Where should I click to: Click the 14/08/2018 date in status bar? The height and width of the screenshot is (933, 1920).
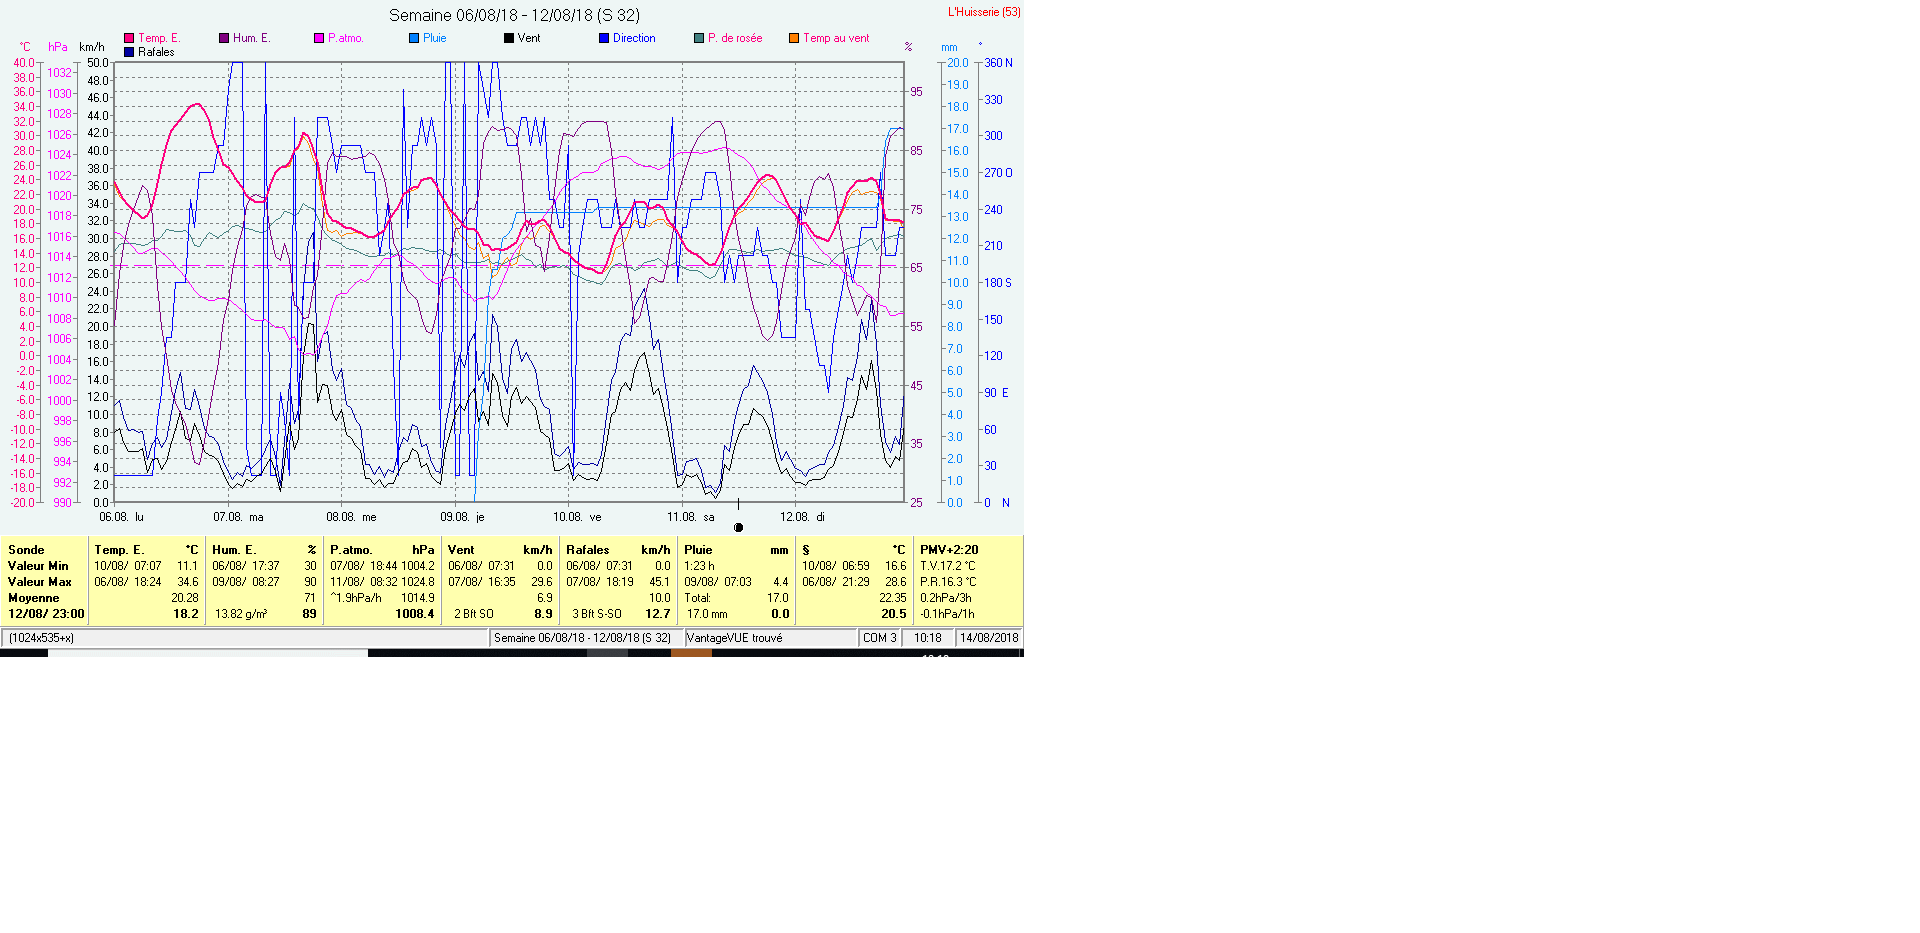tap(989, 638)
